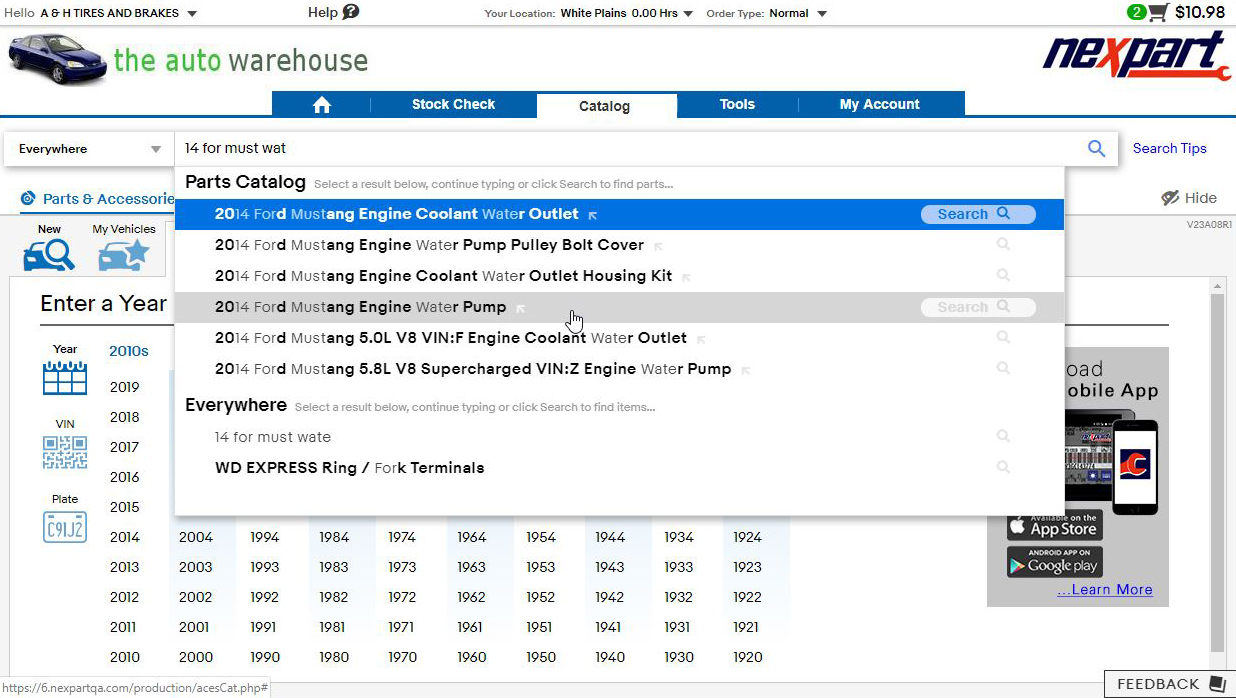The image size is (1236, 698).
Task: Click the App Store download badge
Action: click(1053, 525)
